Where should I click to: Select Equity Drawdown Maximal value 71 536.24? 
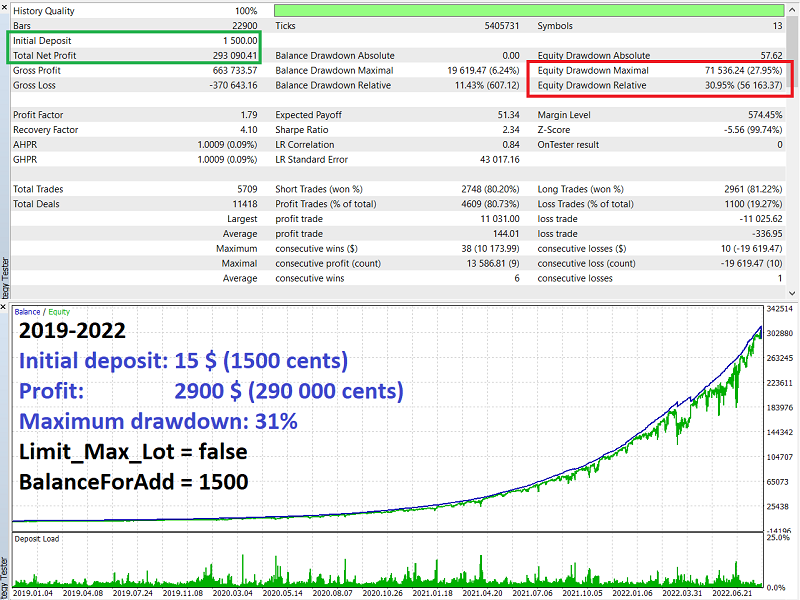tap(724, 70)
